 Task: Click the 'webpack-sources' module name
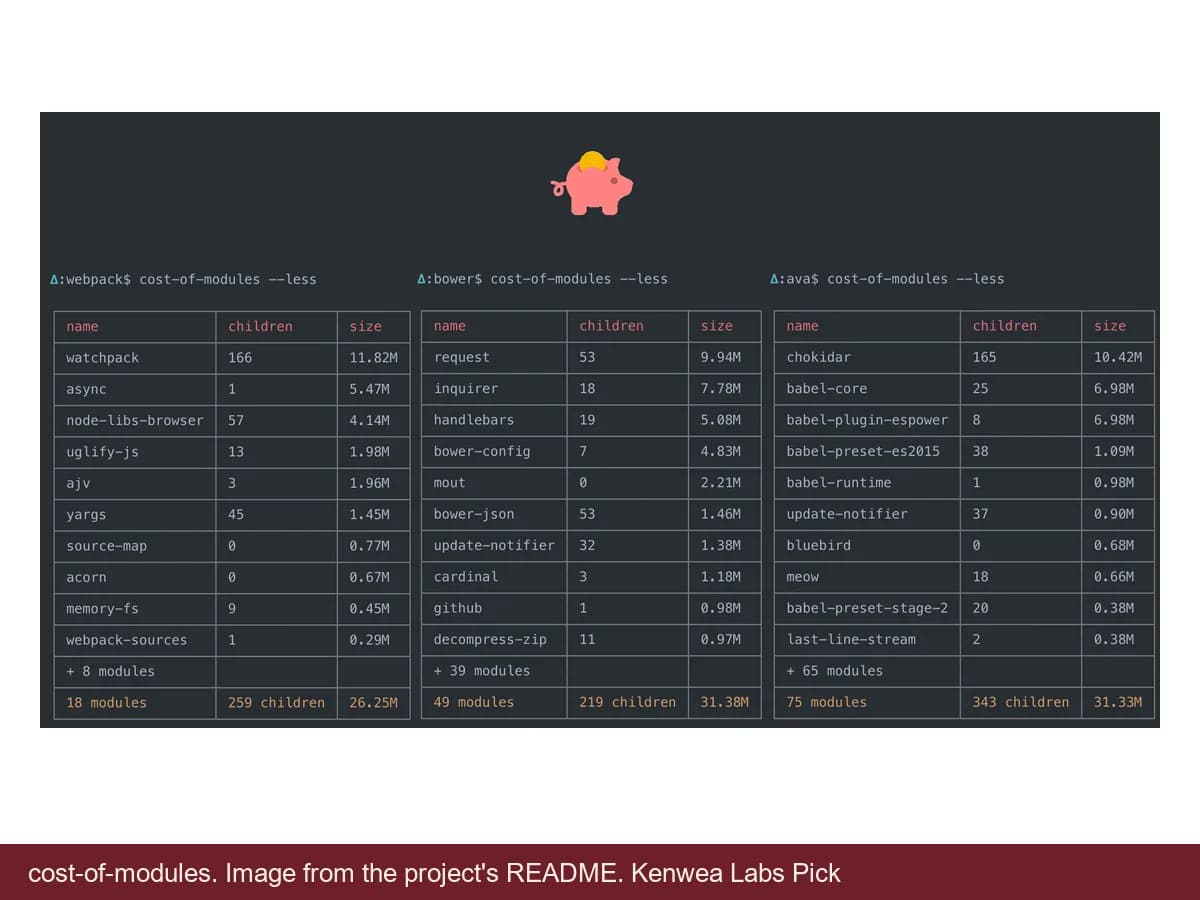(126, 640)
